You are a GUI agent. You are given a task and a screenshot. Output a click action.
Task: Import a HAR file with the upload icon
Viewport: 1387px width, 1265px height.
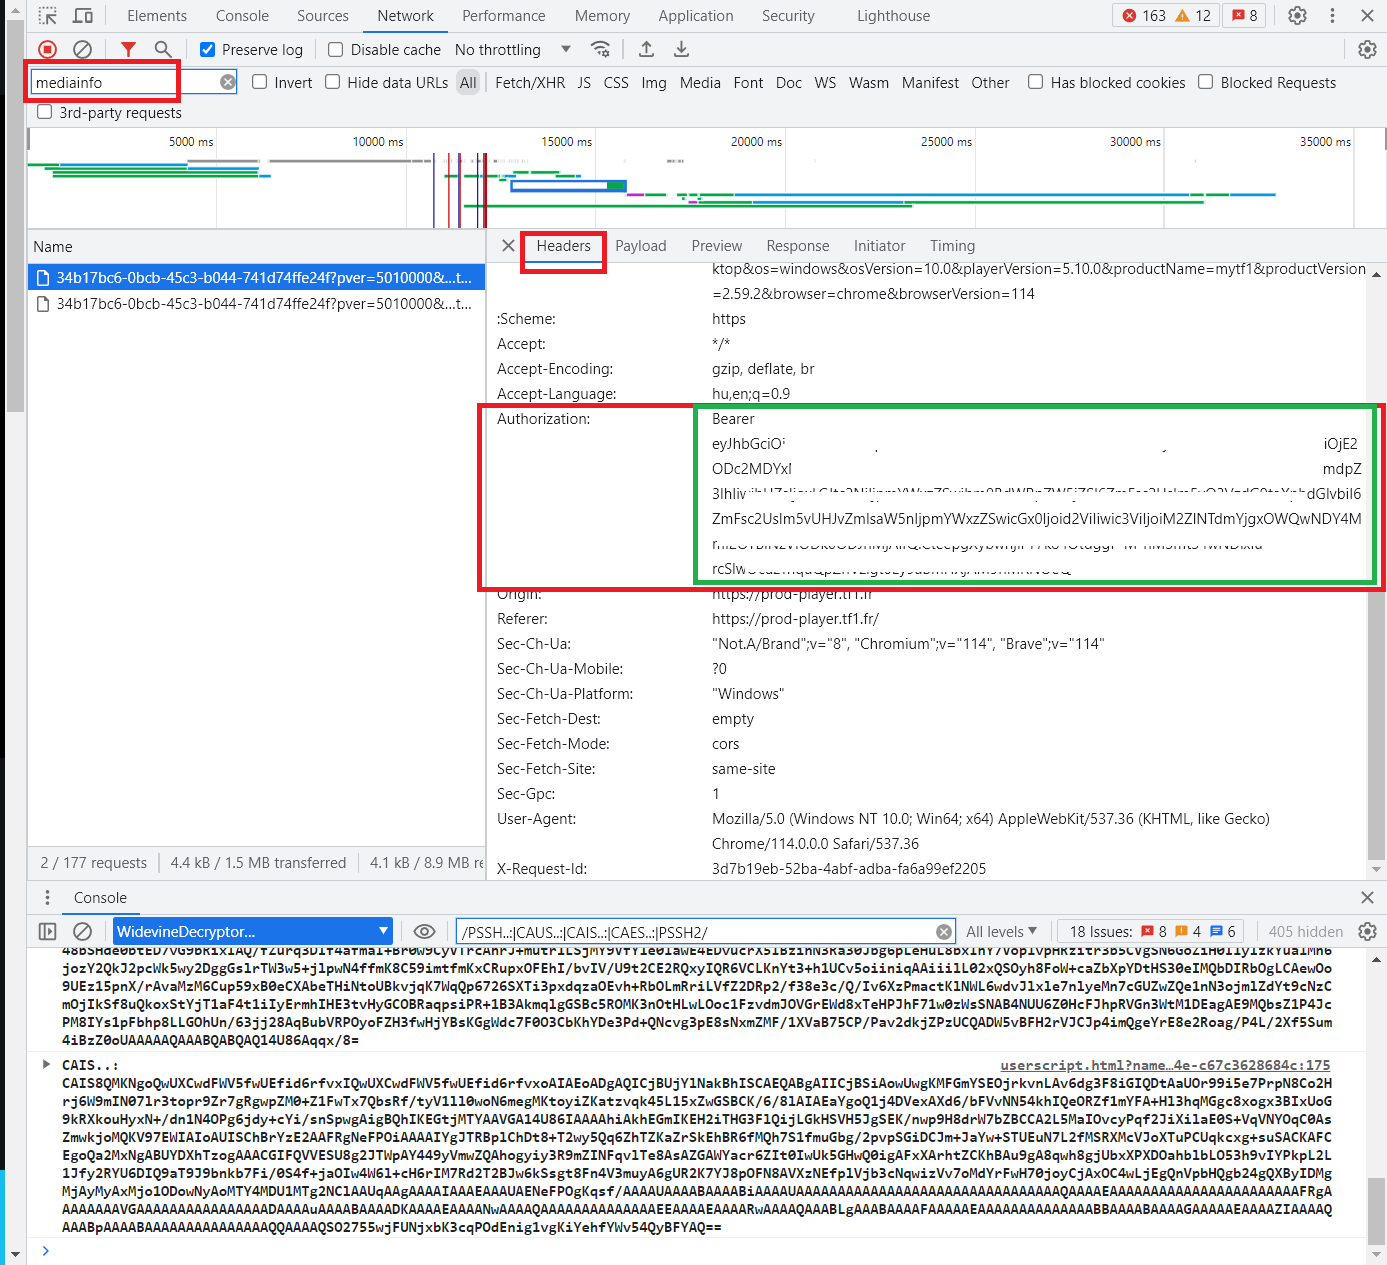tap(647, 49)
